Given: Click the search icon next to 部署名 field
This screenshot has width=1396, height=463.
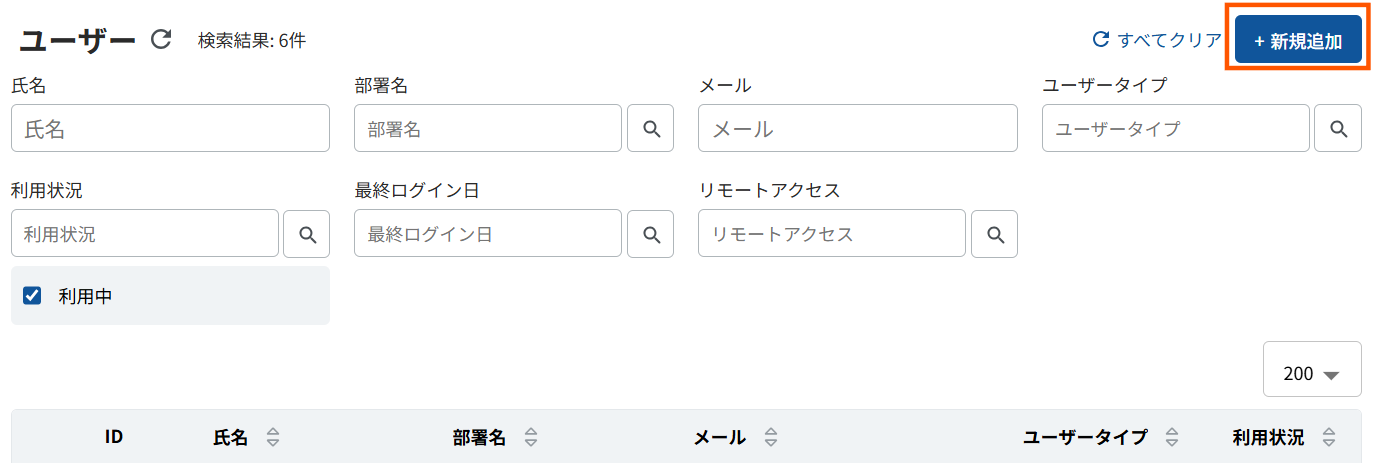Looking at the screenshot, I should 651,128.
